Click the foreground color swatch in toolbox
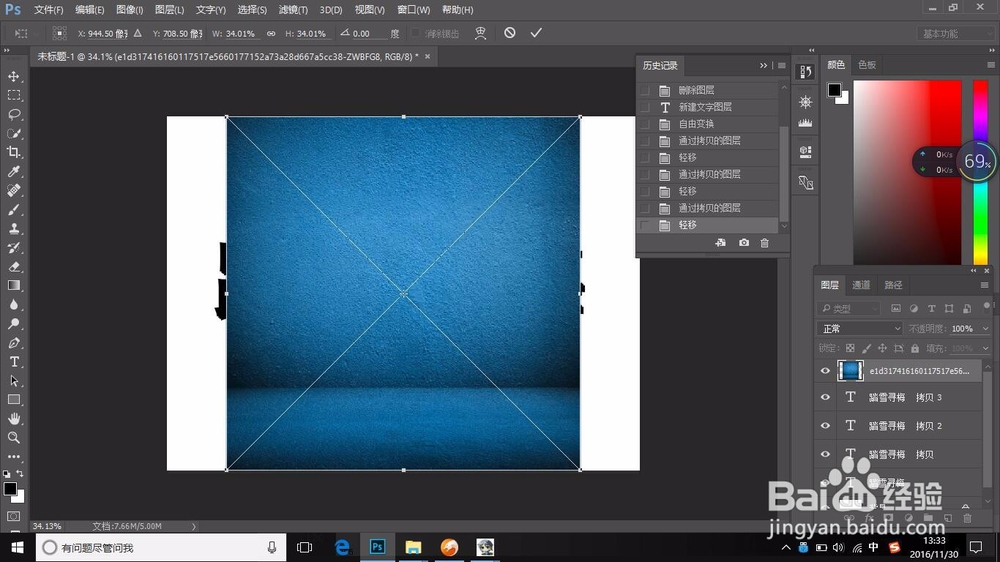Image resolution: width=1000 pixels, height=562 pixels. (10, 489)
